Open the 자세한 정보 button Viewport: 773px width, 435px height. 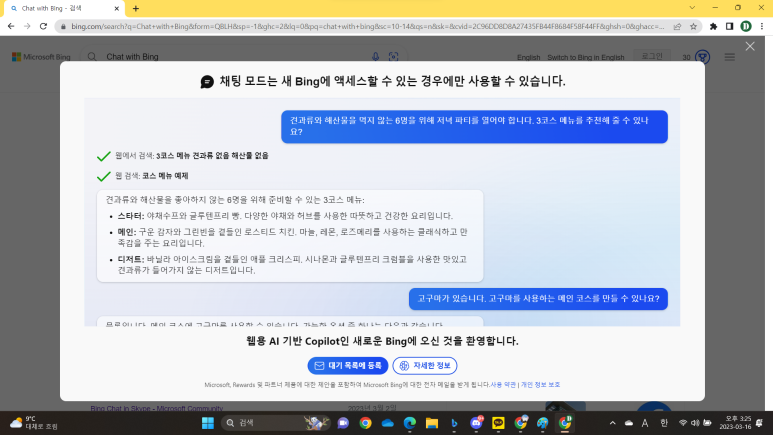425,365
